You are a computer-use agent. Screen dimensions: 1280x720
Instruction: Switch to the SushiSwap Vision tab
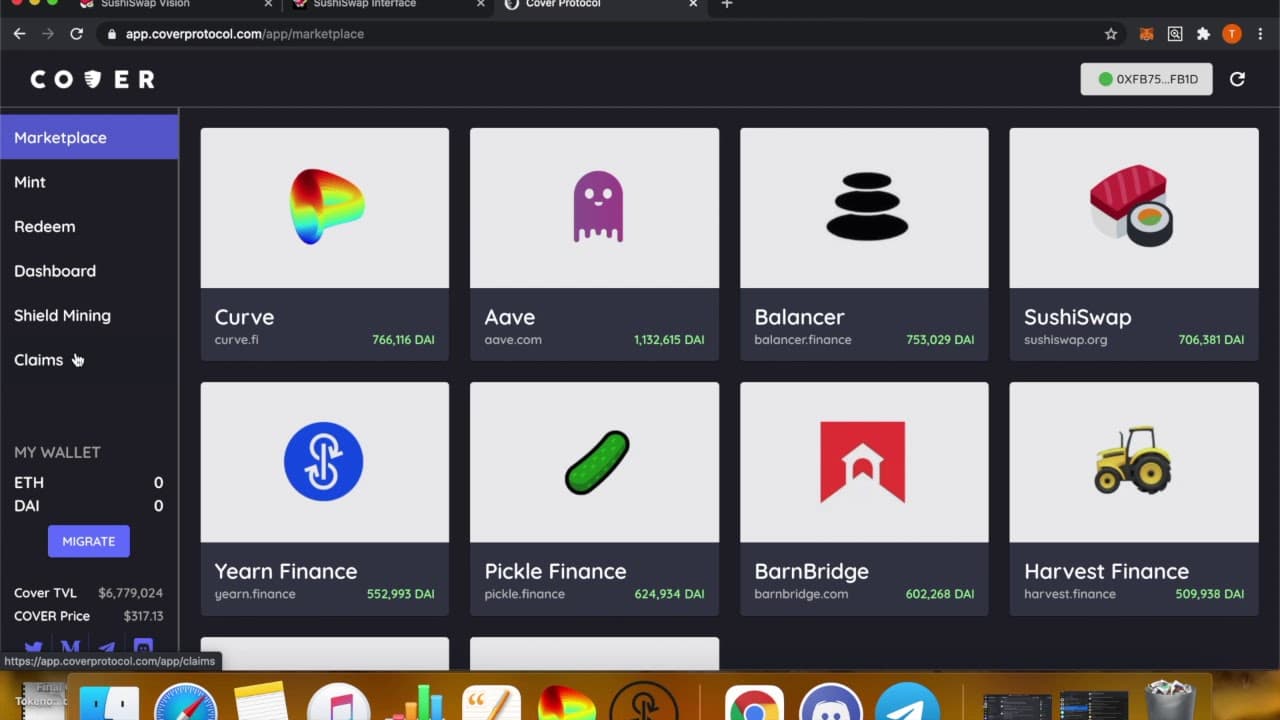[x=145, y=5]
